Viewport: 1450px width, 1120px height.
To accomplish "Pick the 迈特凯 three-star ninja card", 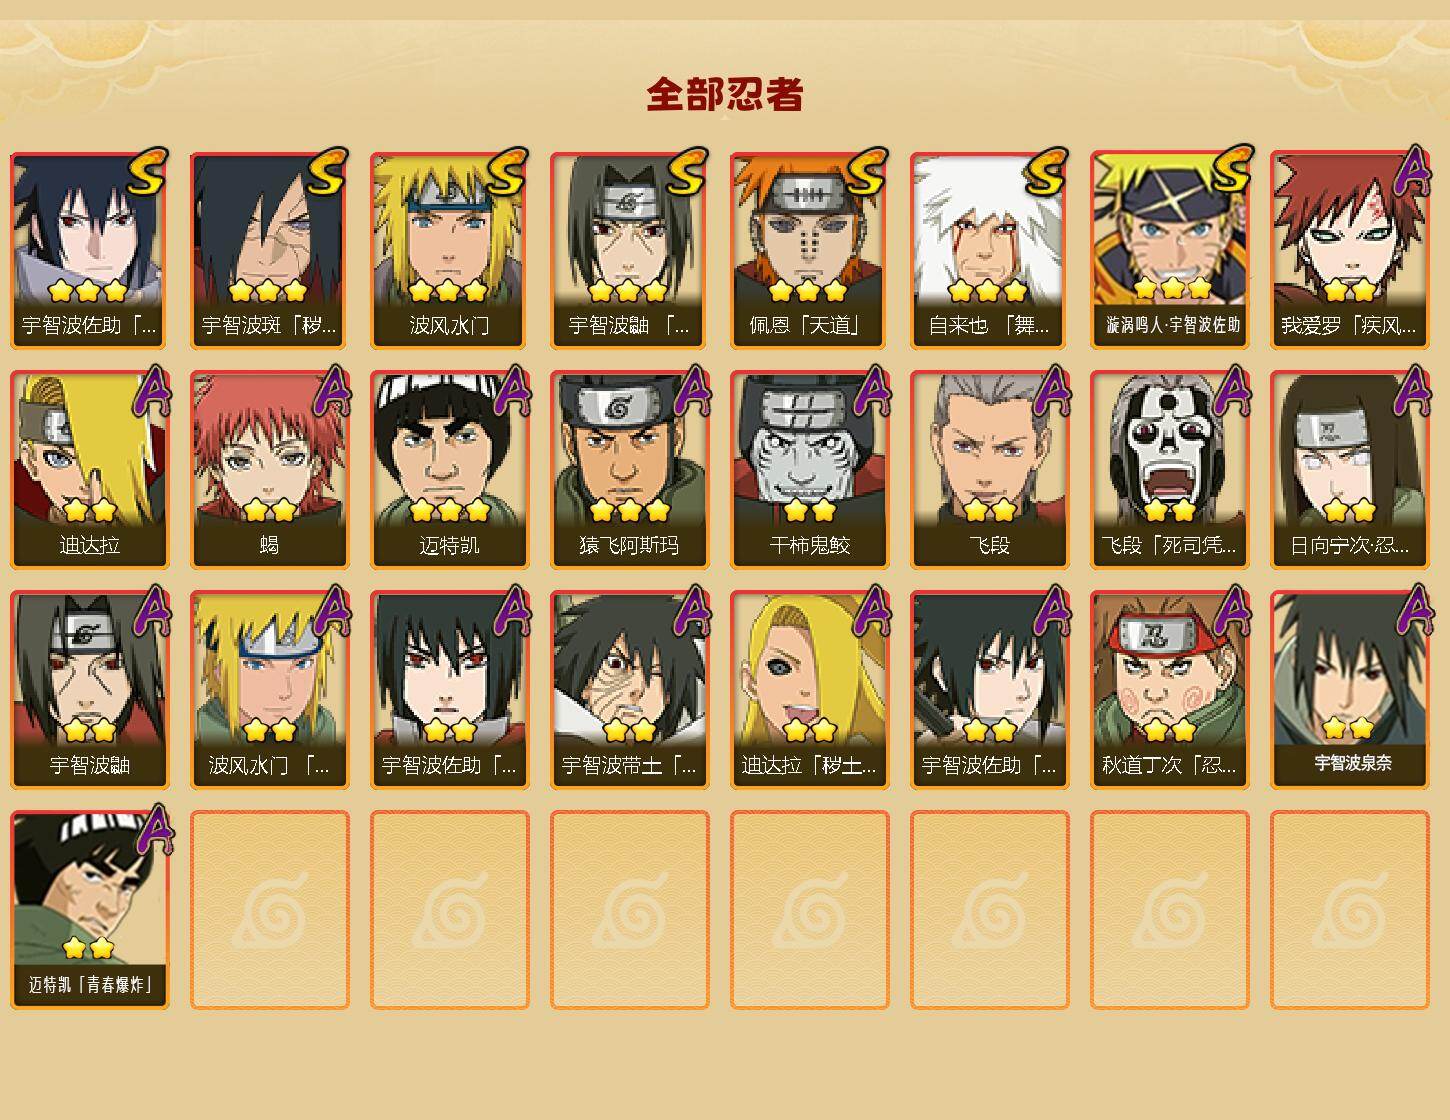I will 450,470.
